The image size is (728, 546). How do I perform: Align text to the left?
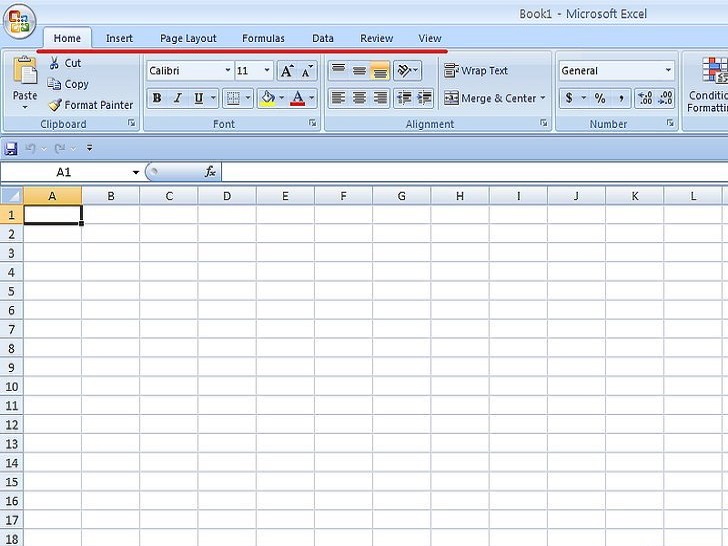338,98
